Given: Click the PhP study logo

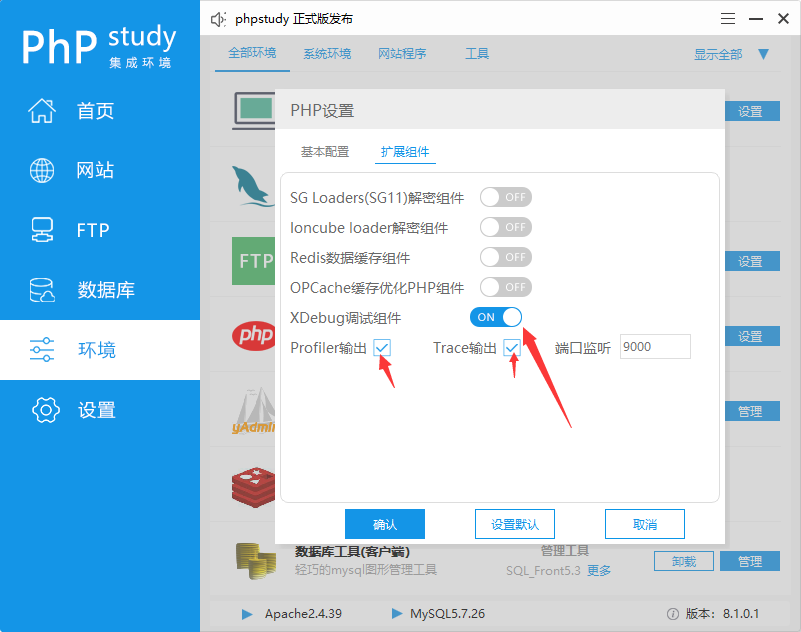Looking at the screenshot, I should click(x=99, y=46).
